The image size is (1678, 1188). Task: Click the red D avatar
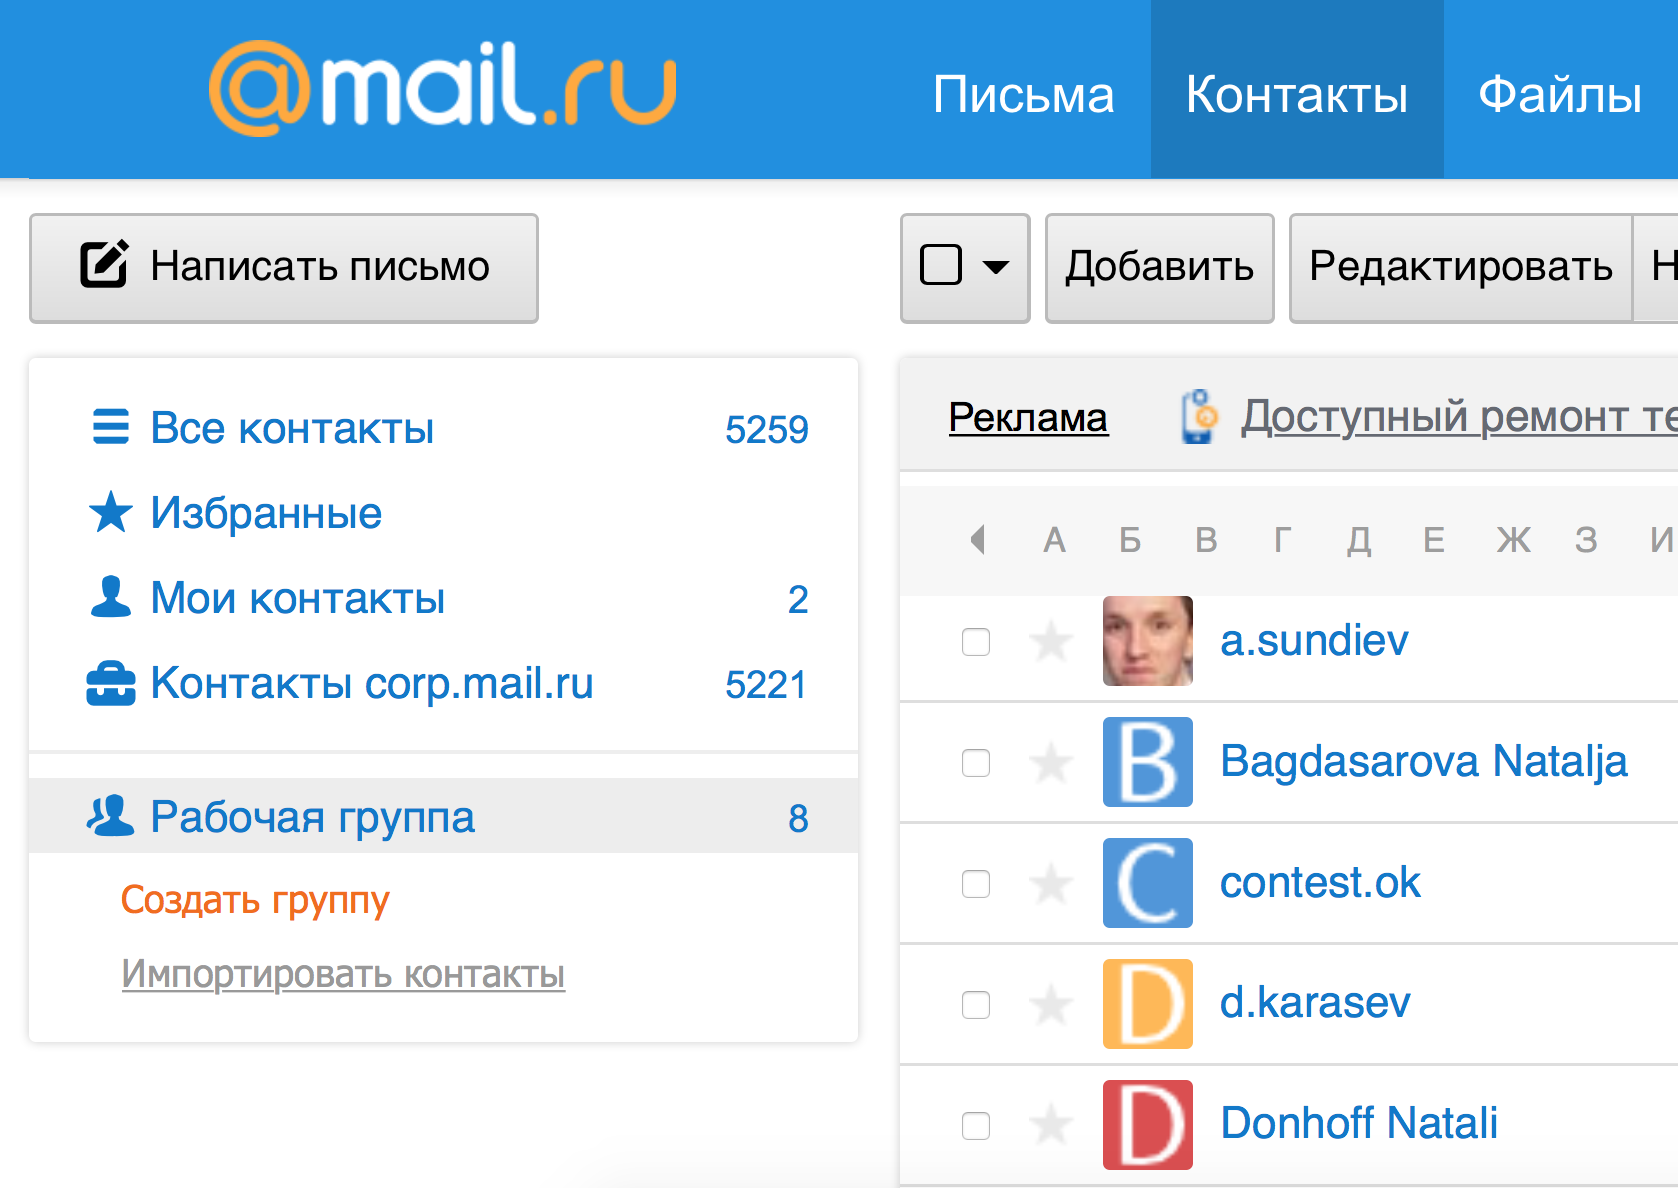point(1148,1125)
